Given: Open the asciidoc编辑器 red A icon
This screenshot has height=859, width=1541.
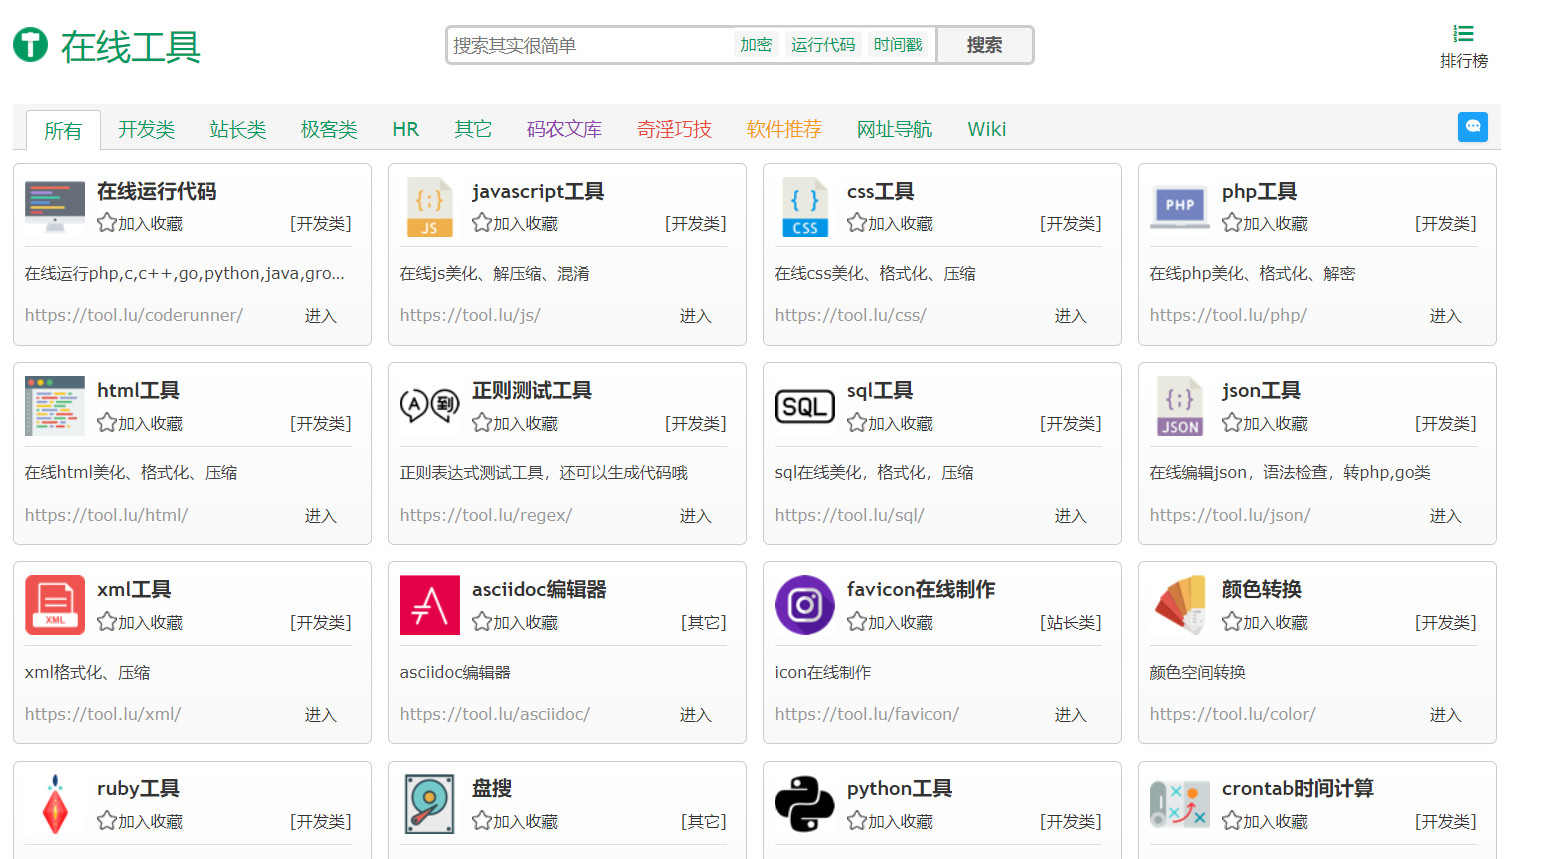Looking at the screenshot, I should pyautogui.click(x=430, y=605).
